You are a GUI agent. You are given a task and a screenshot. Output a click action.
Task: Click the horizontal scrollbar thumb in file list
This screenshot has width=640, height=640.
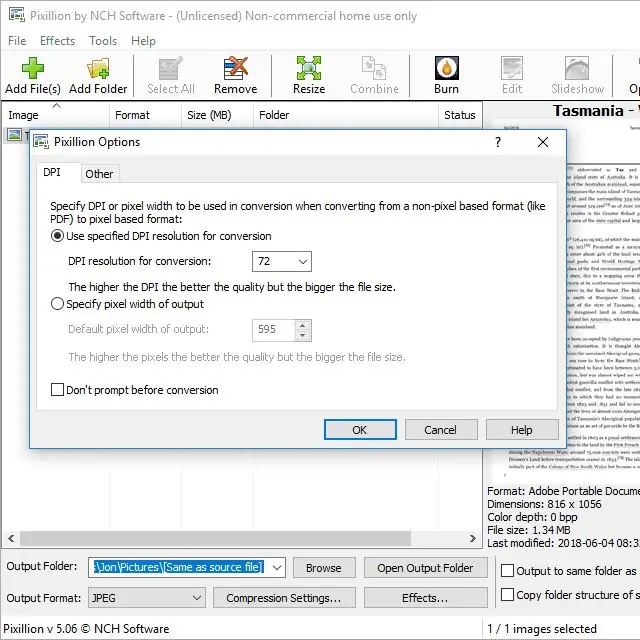pos(216,538)
